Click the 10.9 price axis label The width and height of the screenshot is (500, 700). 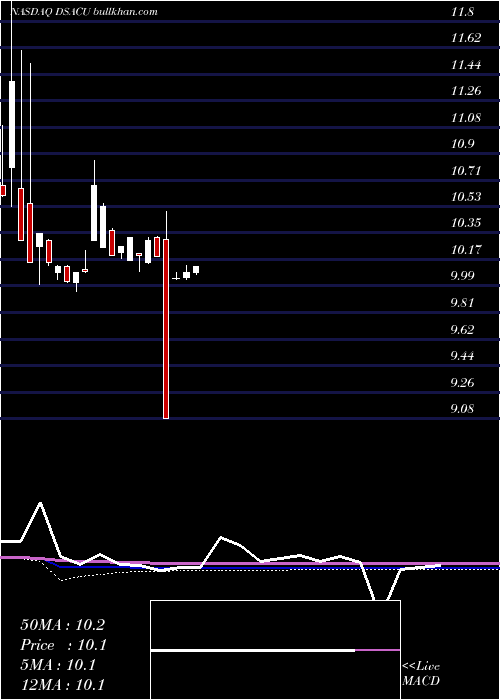click(x=462, y=144)
